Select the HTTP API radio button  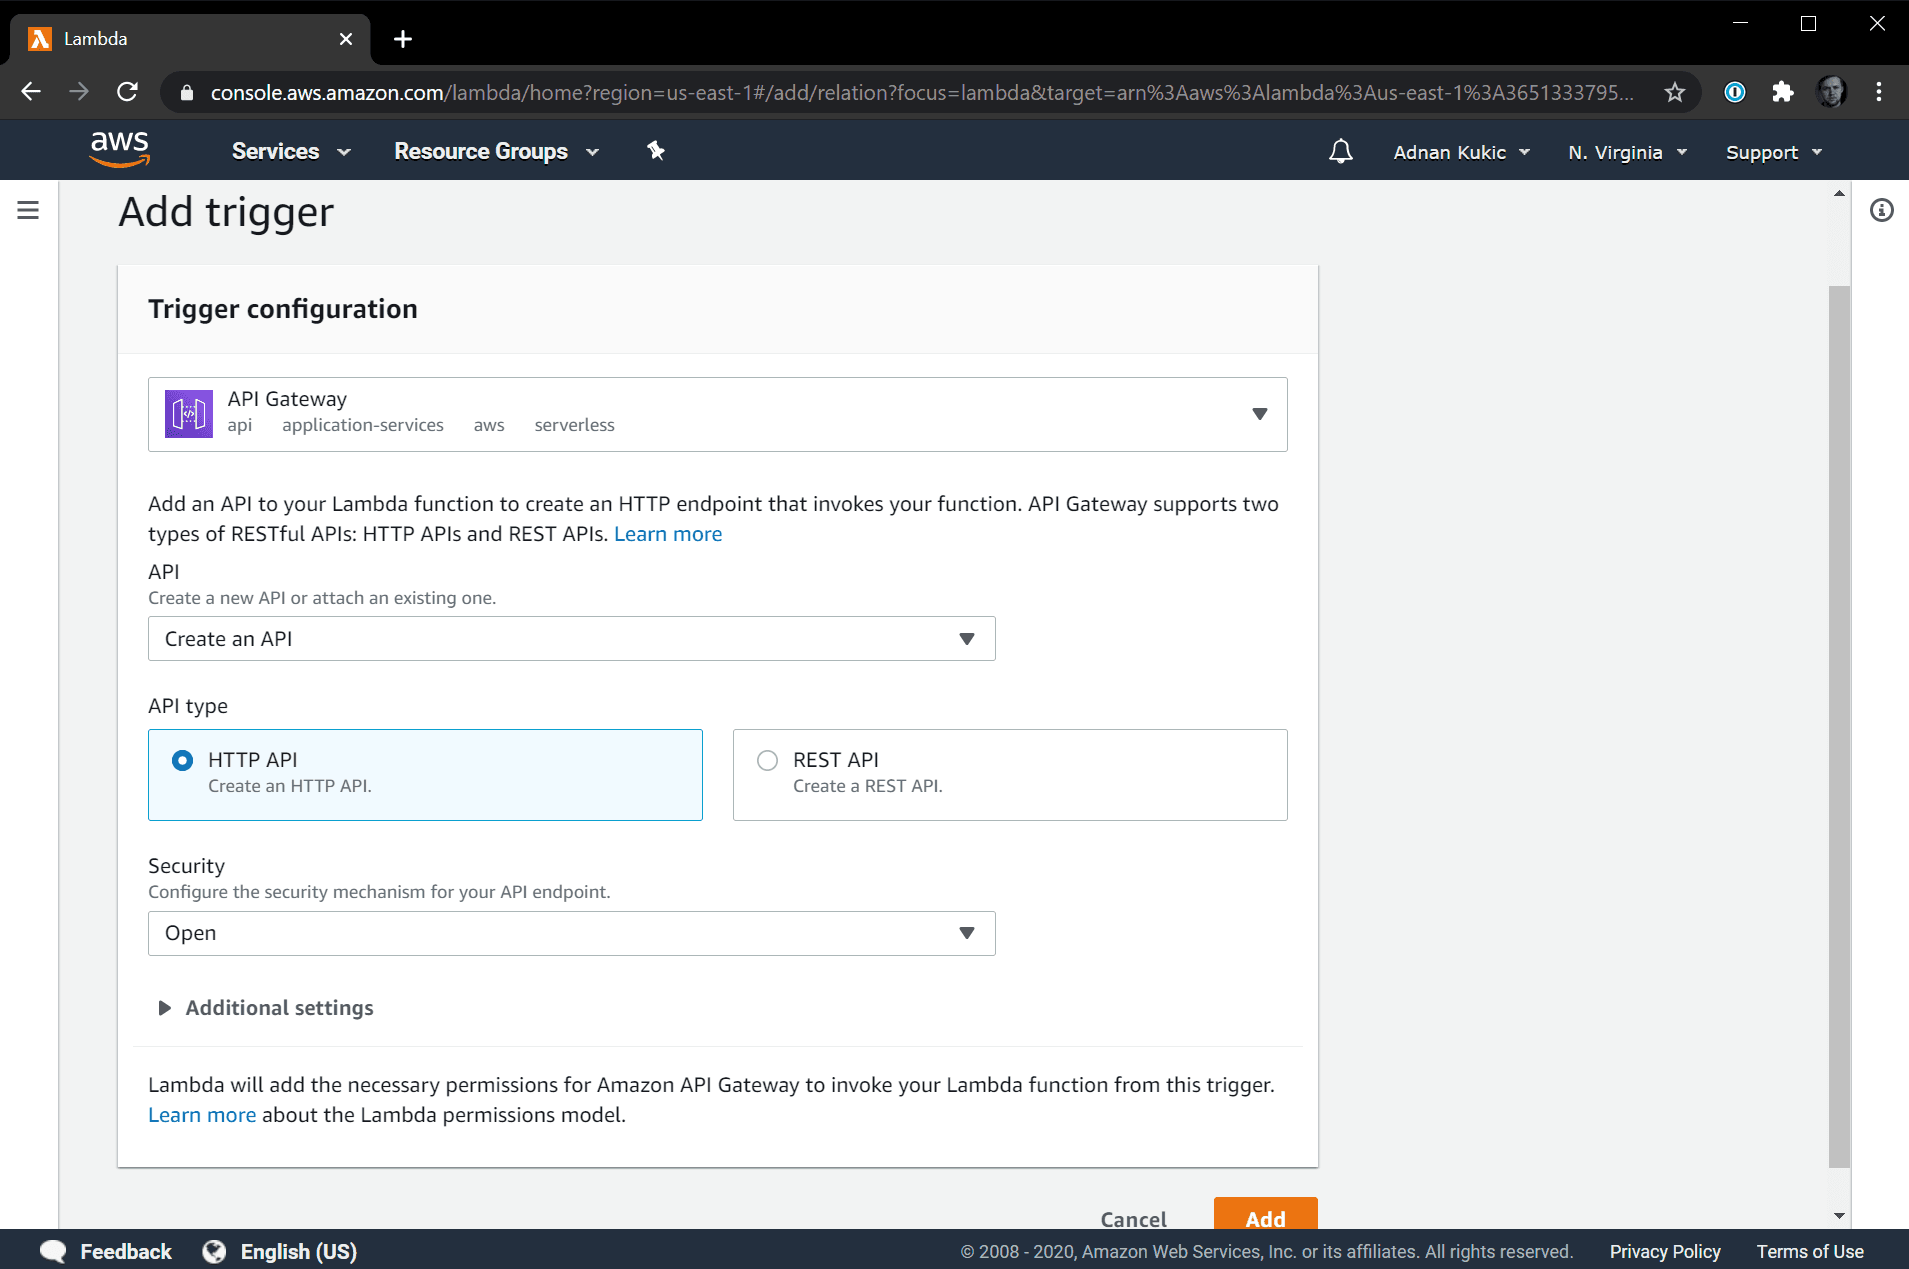(182, 761)
